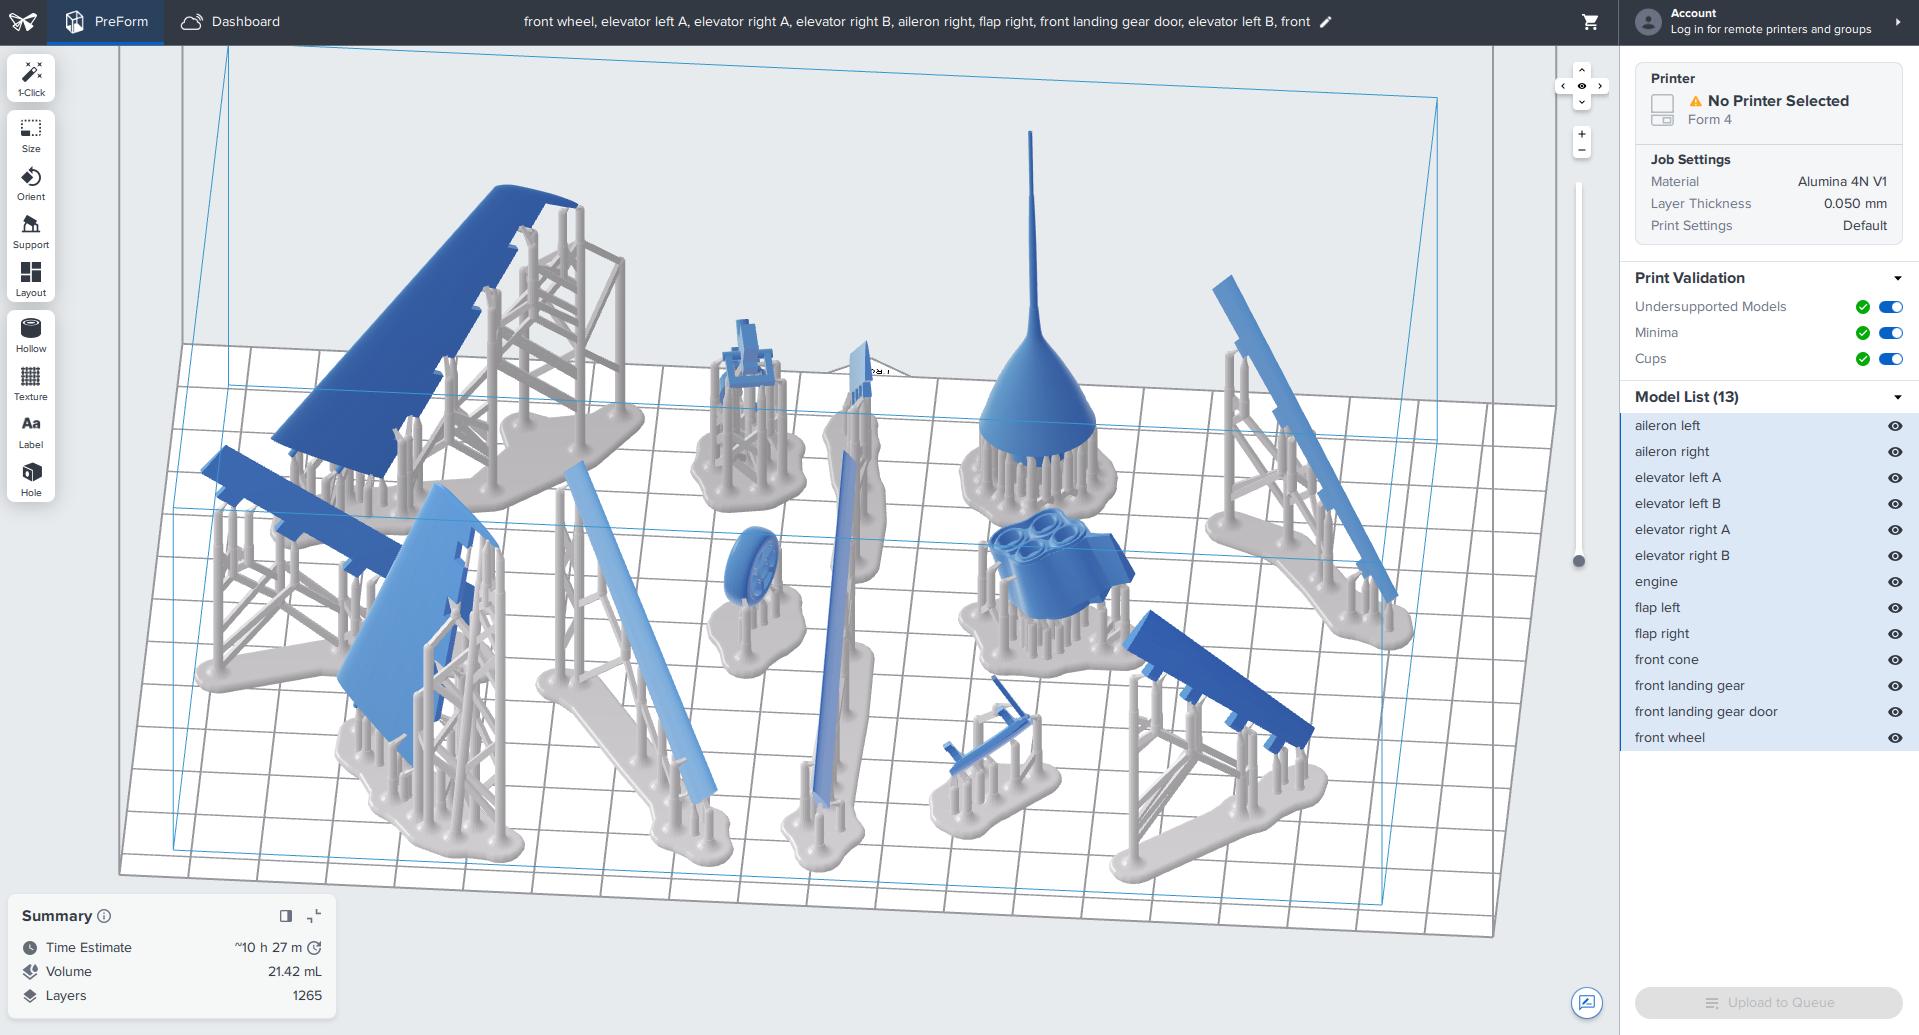The height and width of the screenshot is (1035, 1919).
Task: Select the Hole tool
Action: point(31,479)
